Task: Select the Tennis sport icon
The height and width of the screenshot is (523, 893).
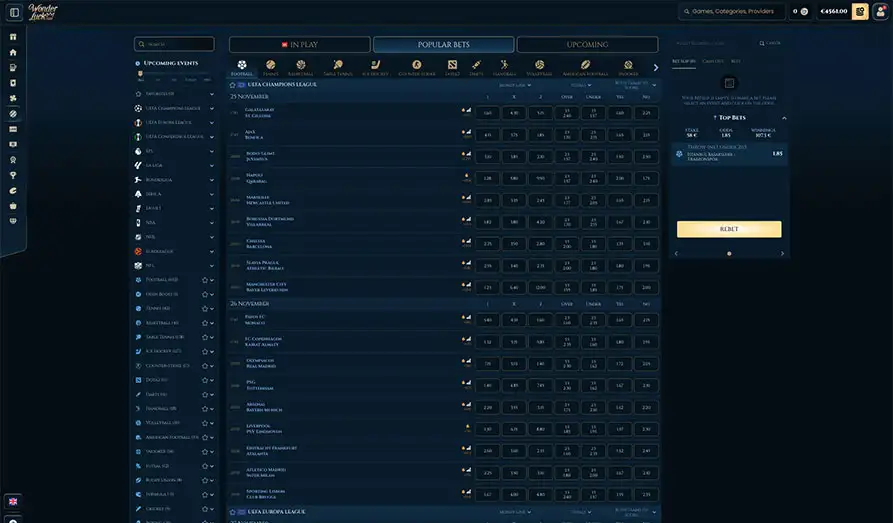Action: [x=271, y=67]
